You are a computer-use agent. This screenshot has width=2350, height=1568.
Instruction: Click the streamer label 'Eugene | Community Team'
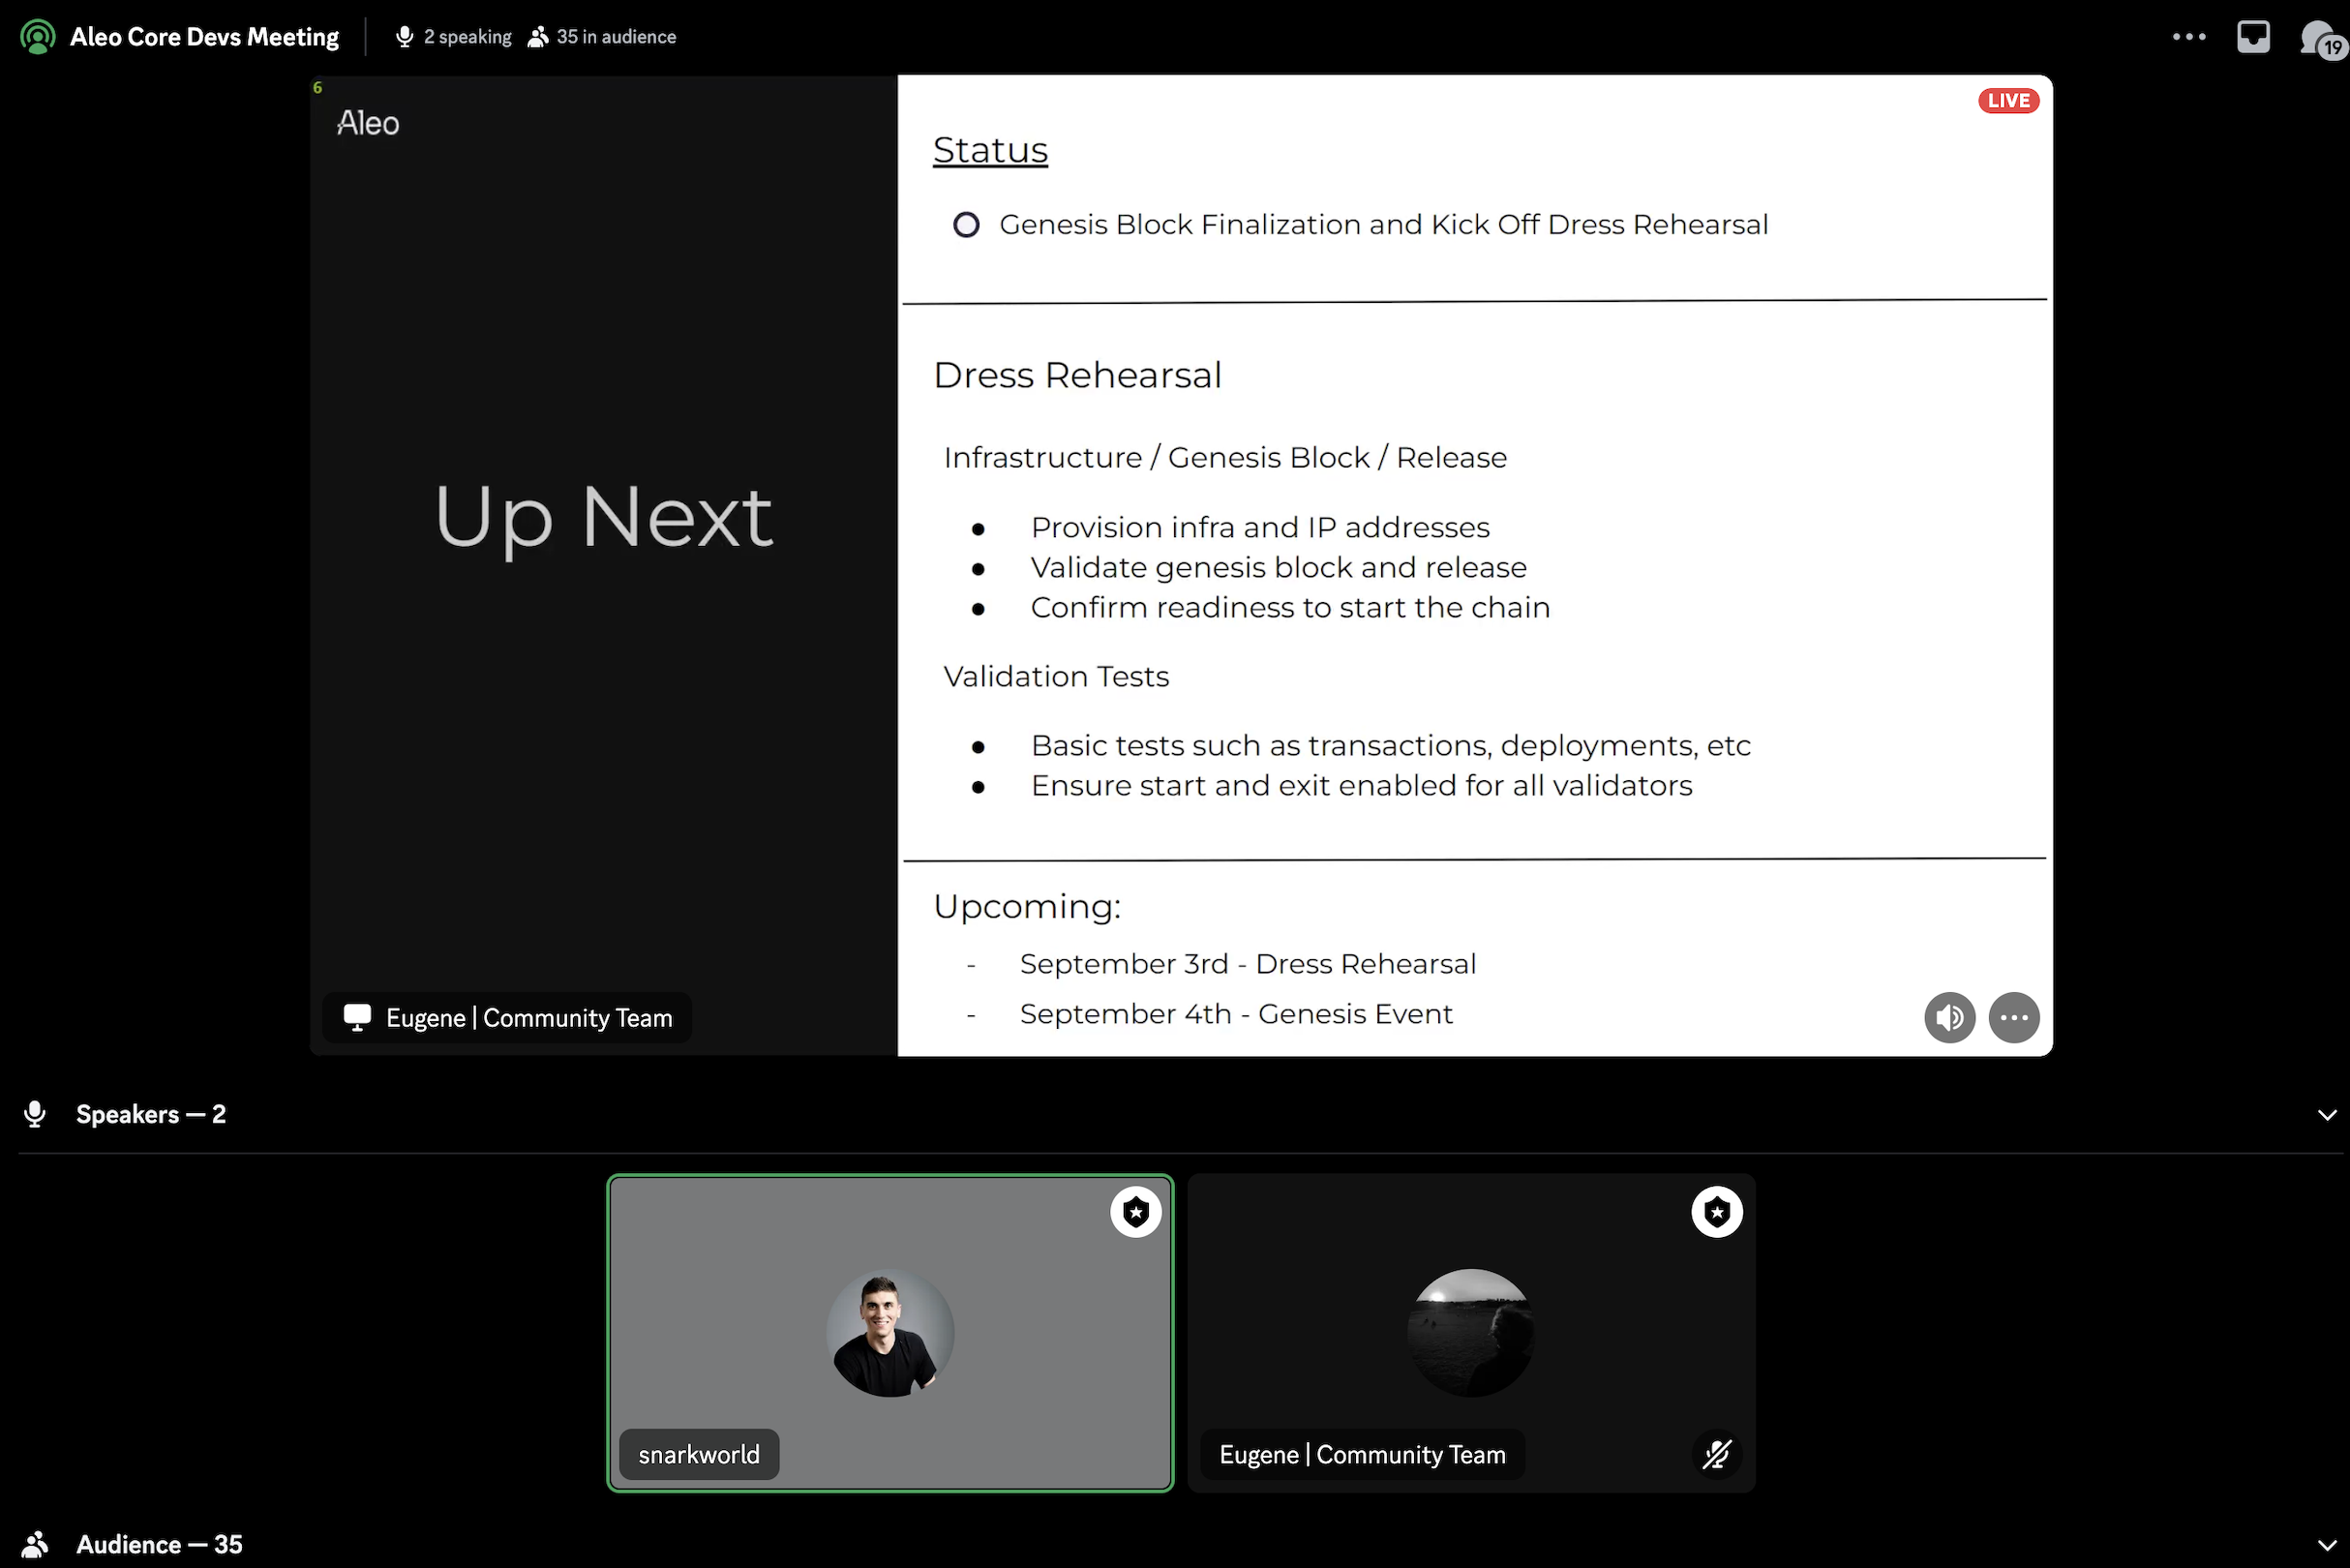529,1018
